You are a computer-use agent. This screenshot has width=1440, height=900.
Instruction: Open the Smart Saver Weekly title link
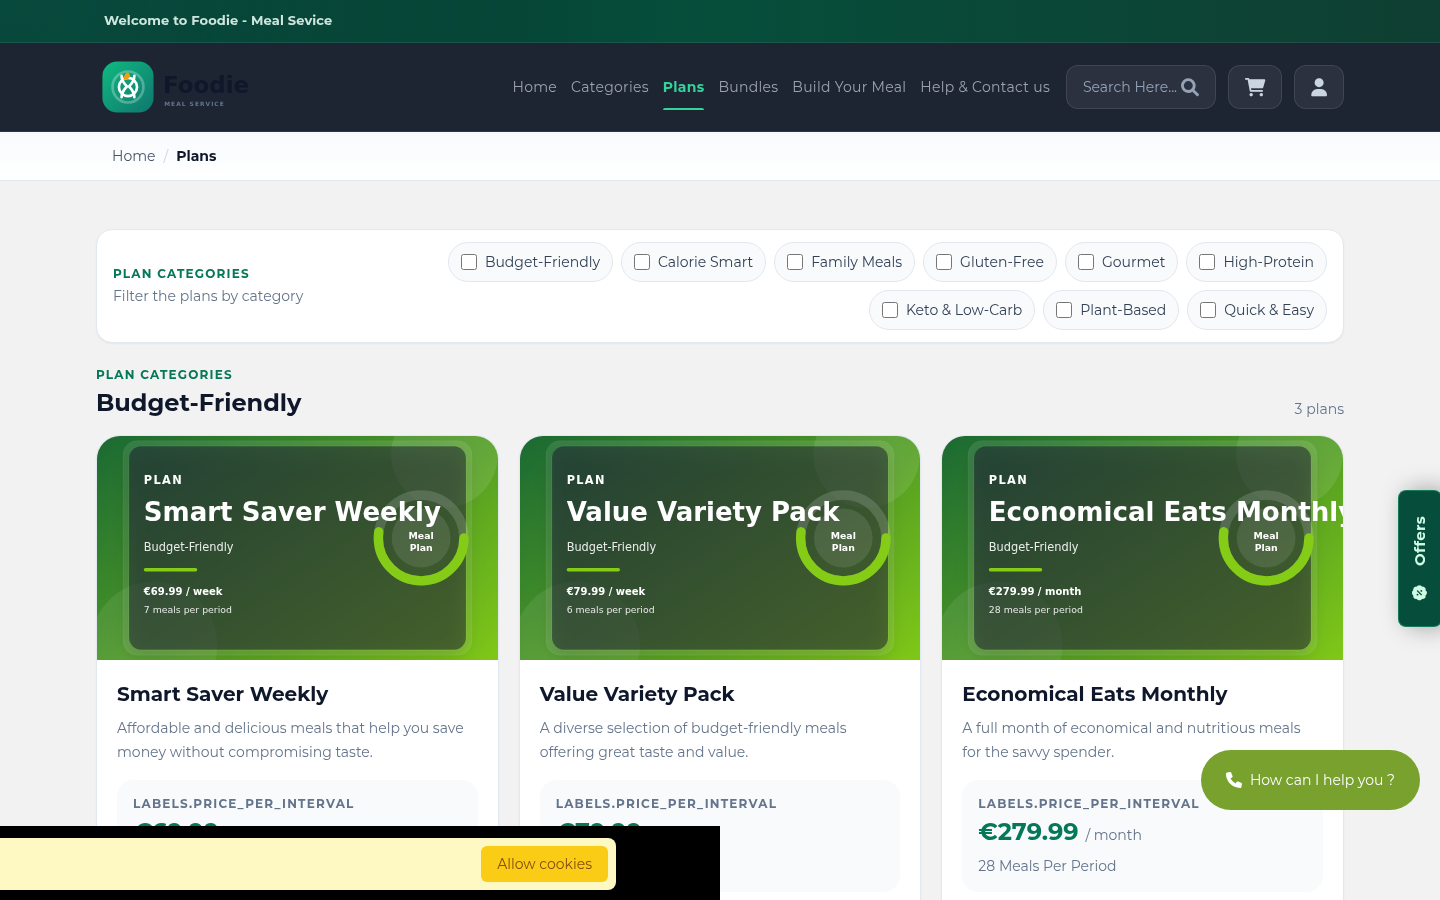point(222,694)
